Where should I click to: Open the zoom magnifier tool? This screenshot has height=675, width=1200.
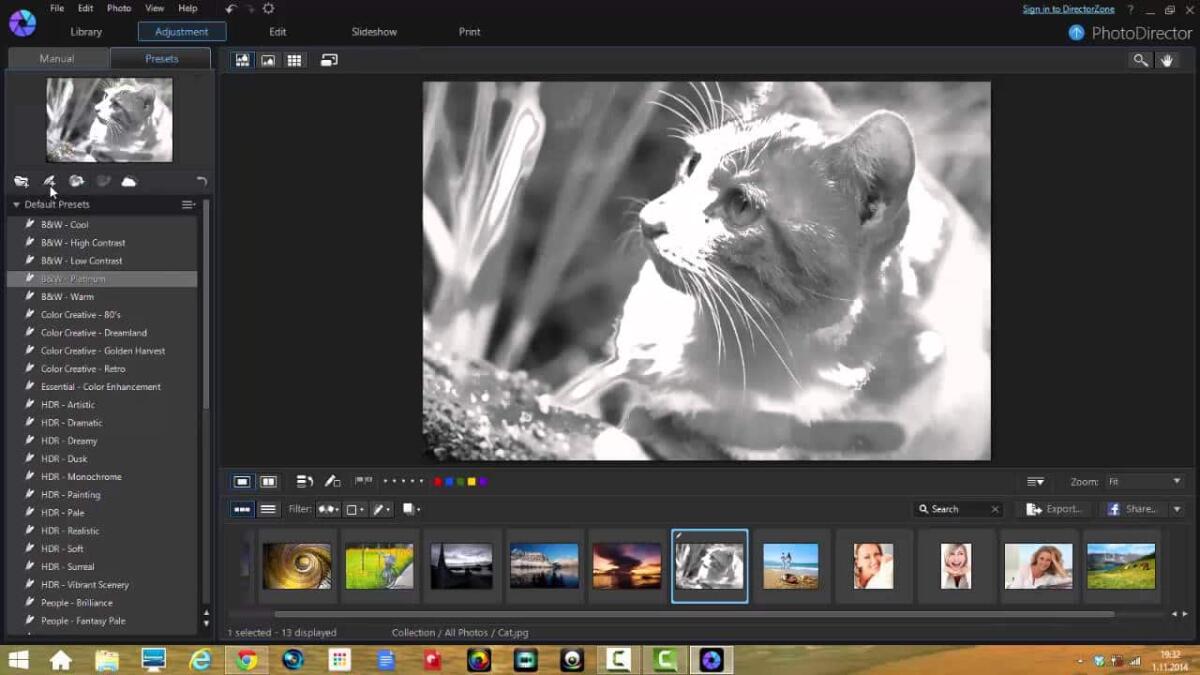1141,60
